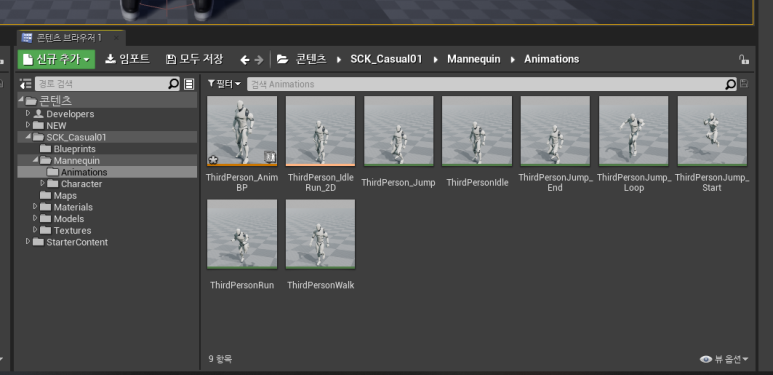The image size is (773, 375).
Task: Click the magnifier in path search
Action: (x=174, y=84)
